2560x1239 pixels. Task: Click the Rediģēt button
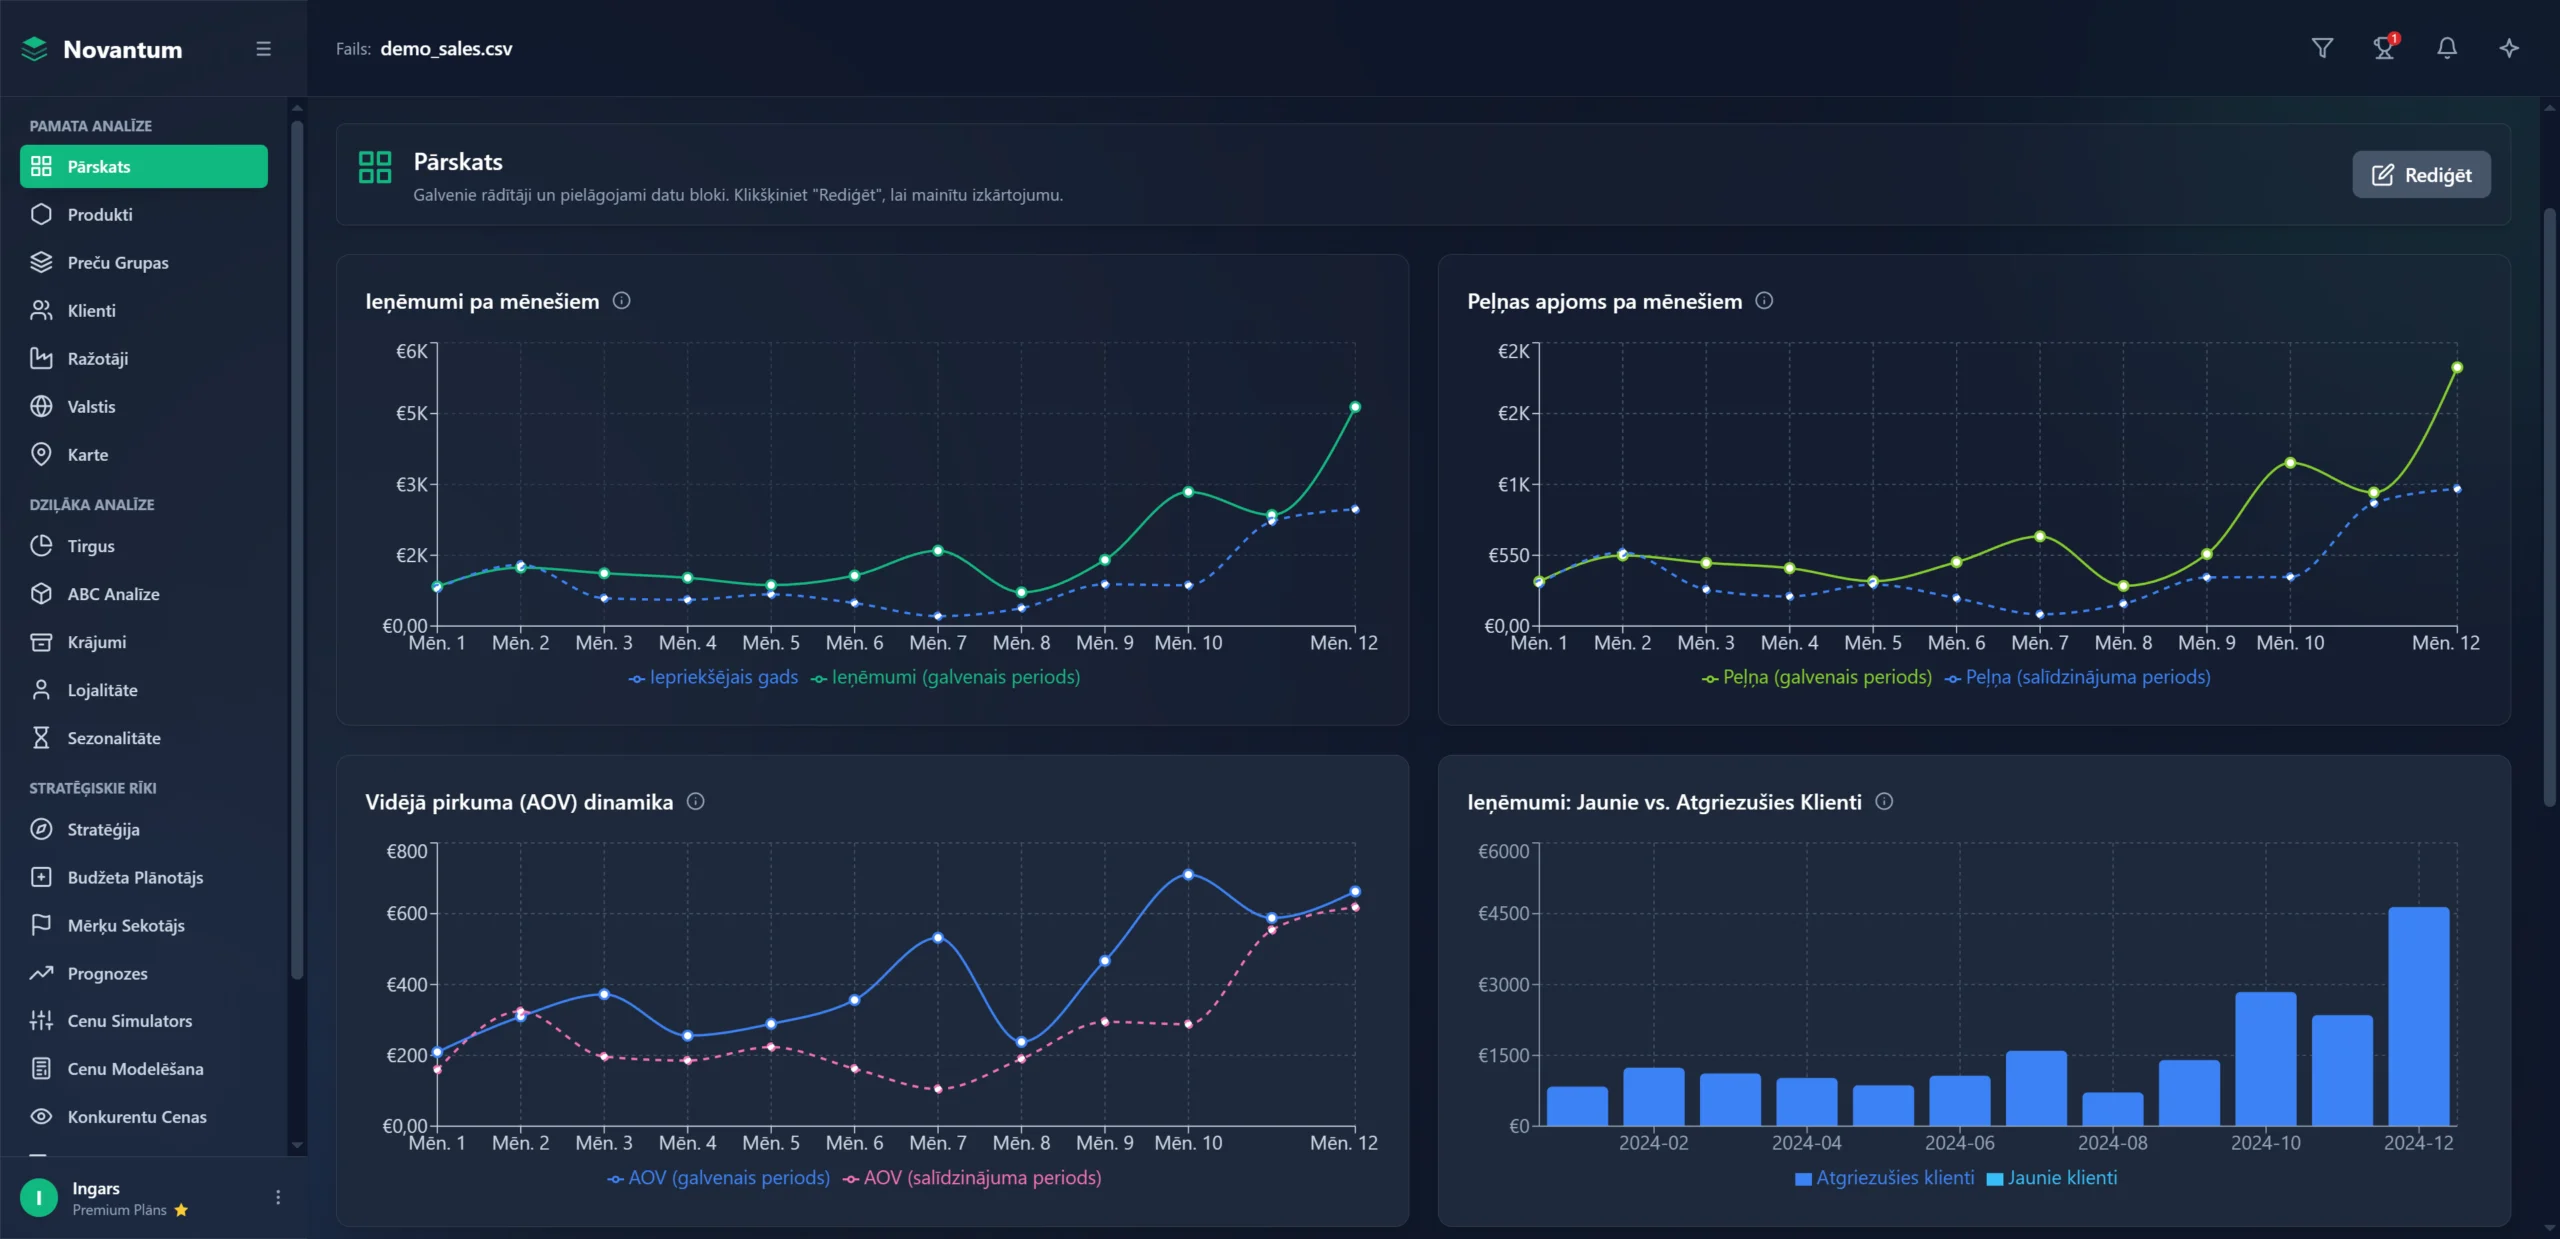point(2421,175)
